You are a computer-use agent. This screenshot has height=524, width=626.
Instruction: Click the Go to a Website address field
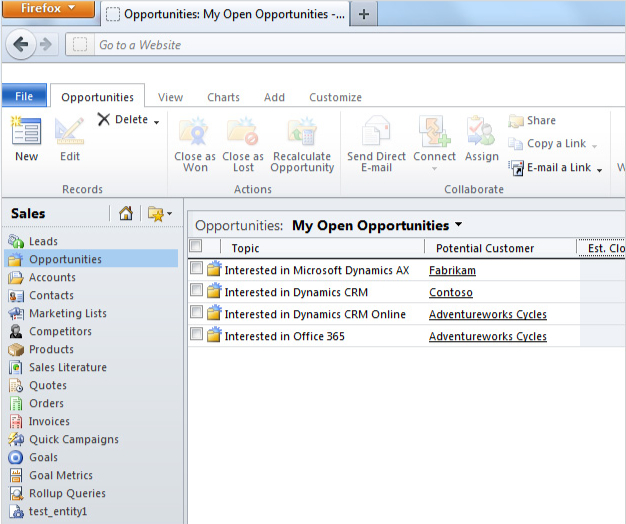click(x=300, y=45)
